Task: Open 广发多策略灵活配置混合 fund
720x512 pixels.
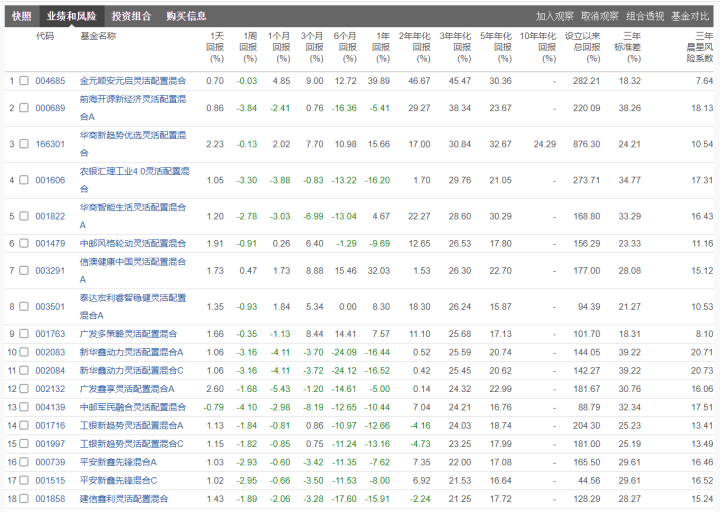Action: click(128, 334)
